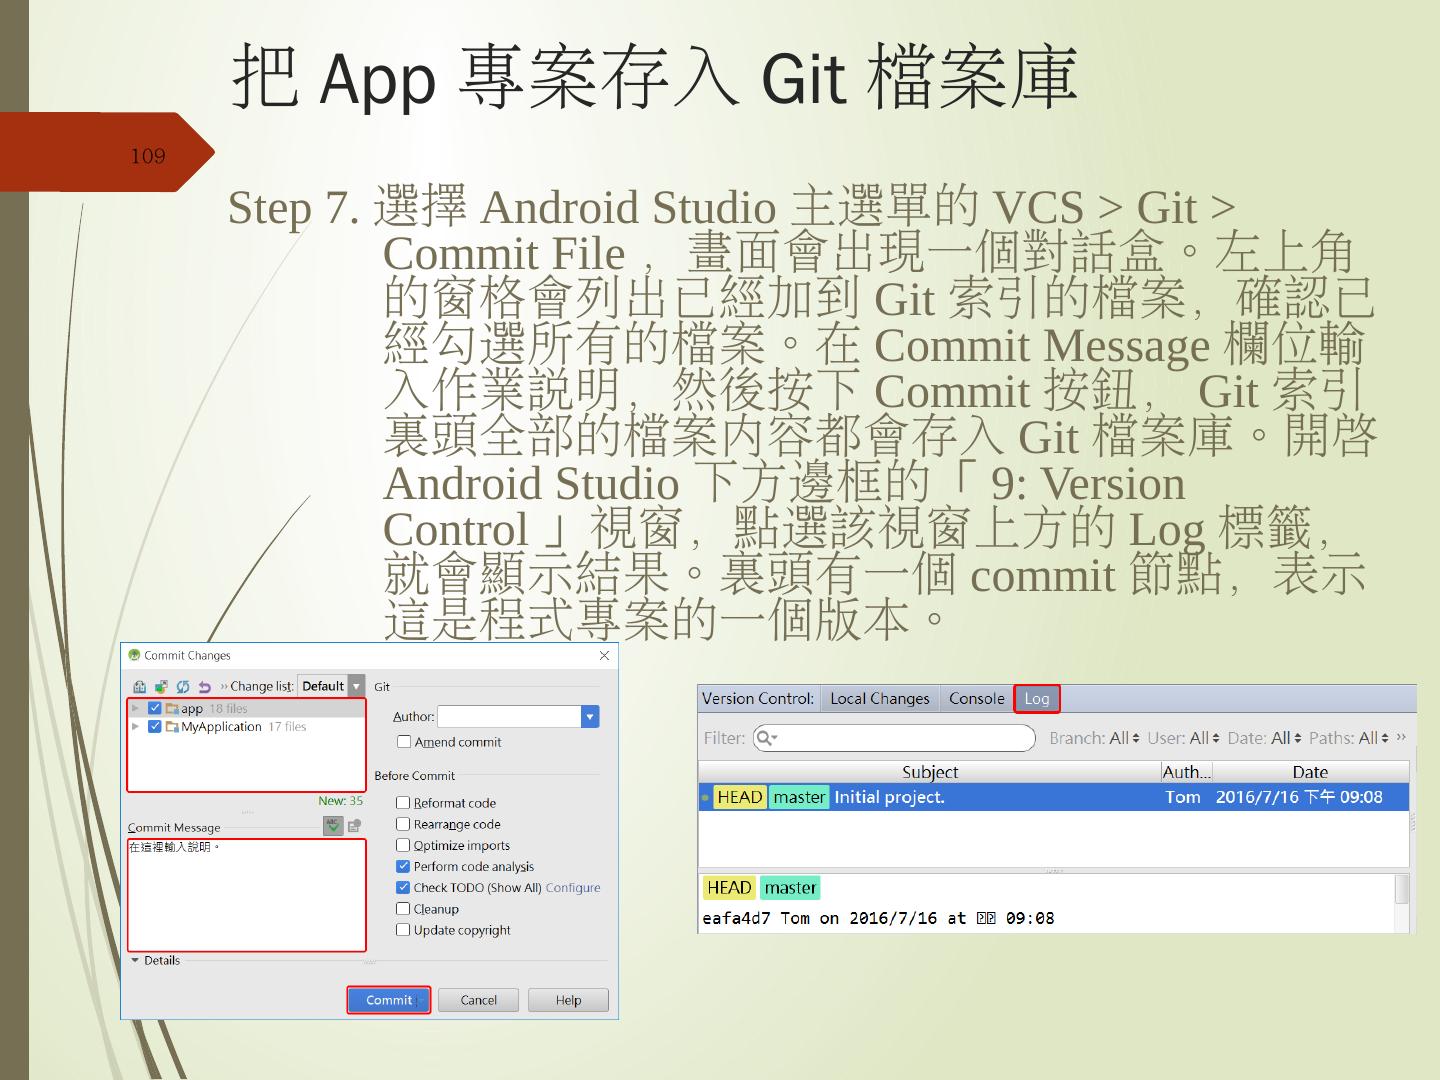The width and height of the screenshot is (1440, 1080).
Task: Open the Date filter dropdown
Action: click(1264, 738)
